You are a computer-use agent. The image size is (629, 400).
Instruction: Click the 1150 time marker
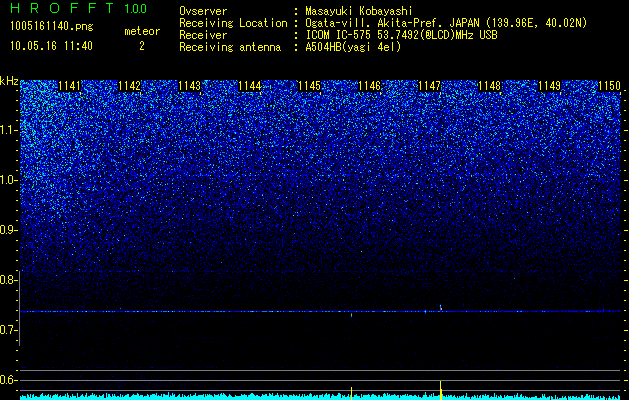pyautogui.click(x=609, y=86)
